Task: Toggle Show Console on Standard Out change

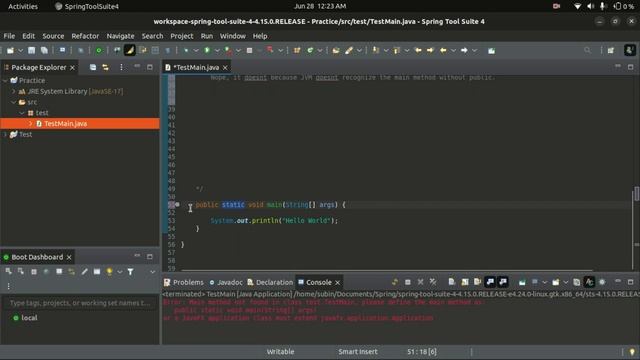Action: coord(490,282)
